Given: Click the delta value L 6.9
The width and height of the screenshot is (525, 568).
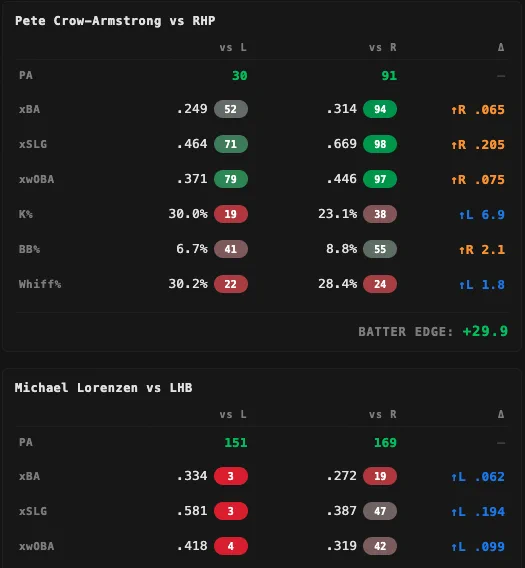Looking at the screenshot, I should click(x=482, y=215).
